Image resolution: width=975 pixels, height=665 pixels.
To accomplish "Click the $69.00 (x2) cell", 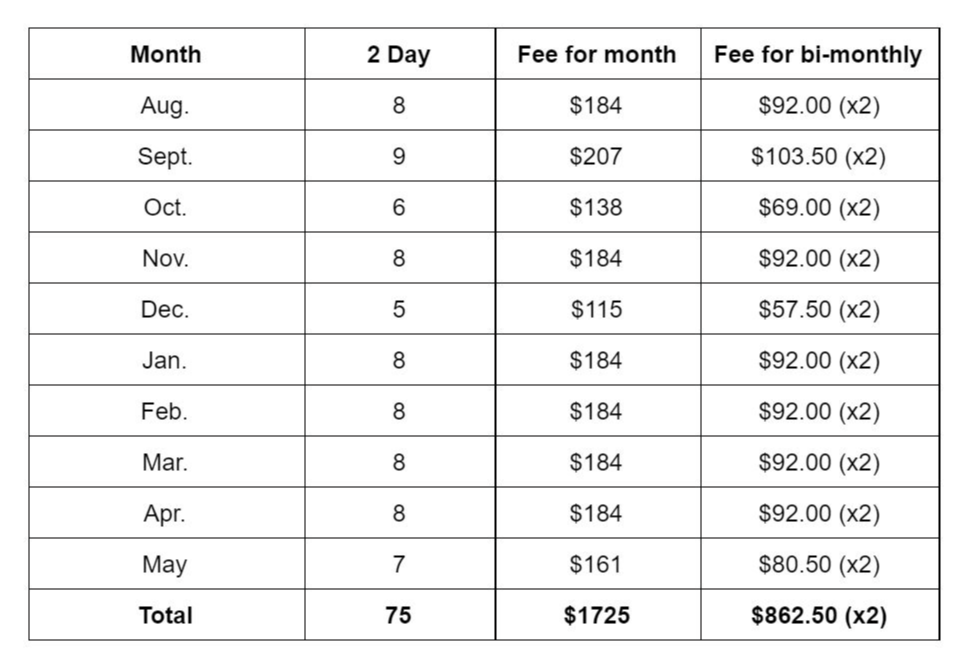I will 819,207.
